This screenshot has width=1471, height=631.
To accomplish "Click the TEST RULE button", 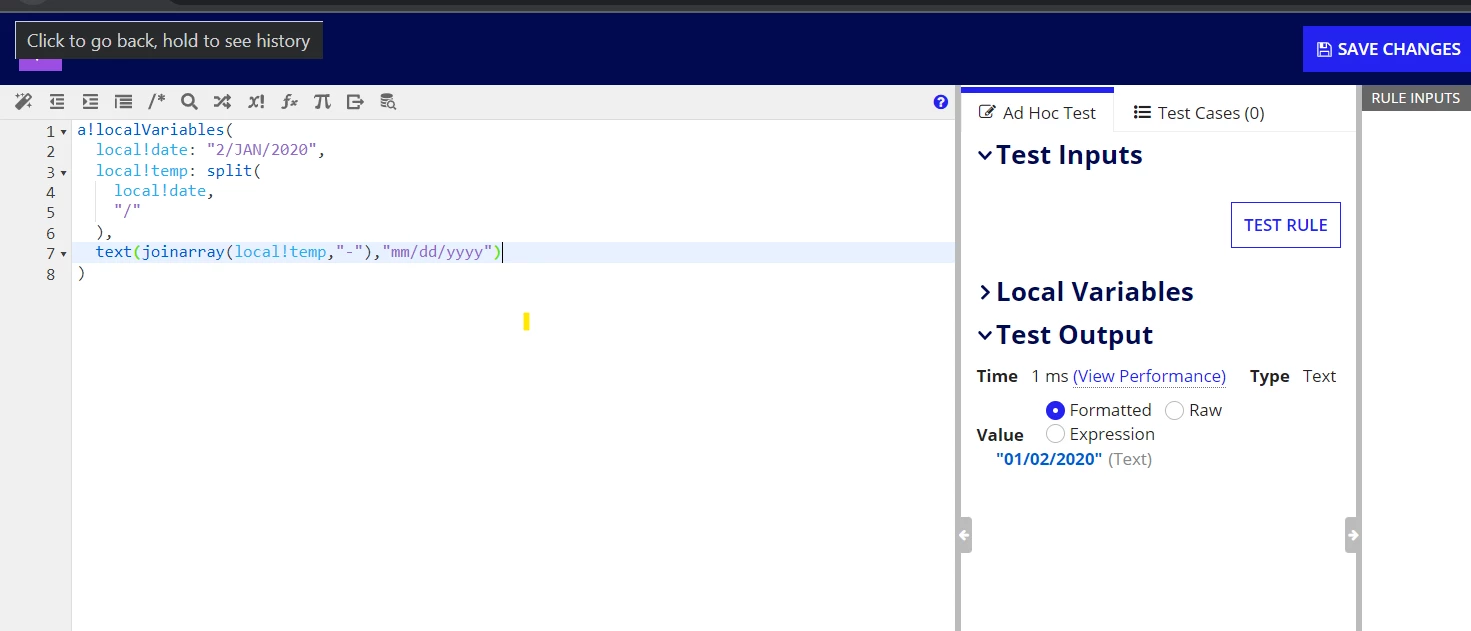I will point(1286,225).
